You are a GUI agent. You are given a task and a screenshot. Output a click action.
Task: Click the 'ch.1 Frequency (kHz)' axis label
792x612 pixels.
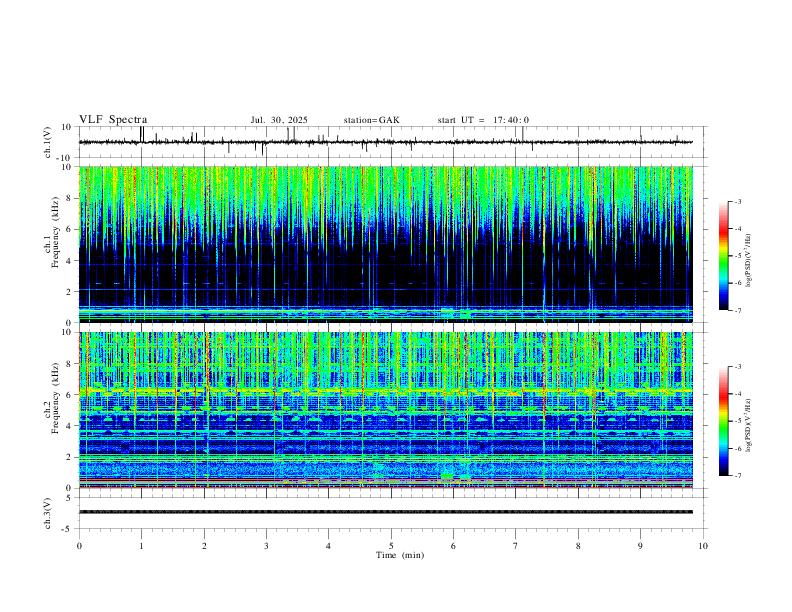tap(53, 232)
